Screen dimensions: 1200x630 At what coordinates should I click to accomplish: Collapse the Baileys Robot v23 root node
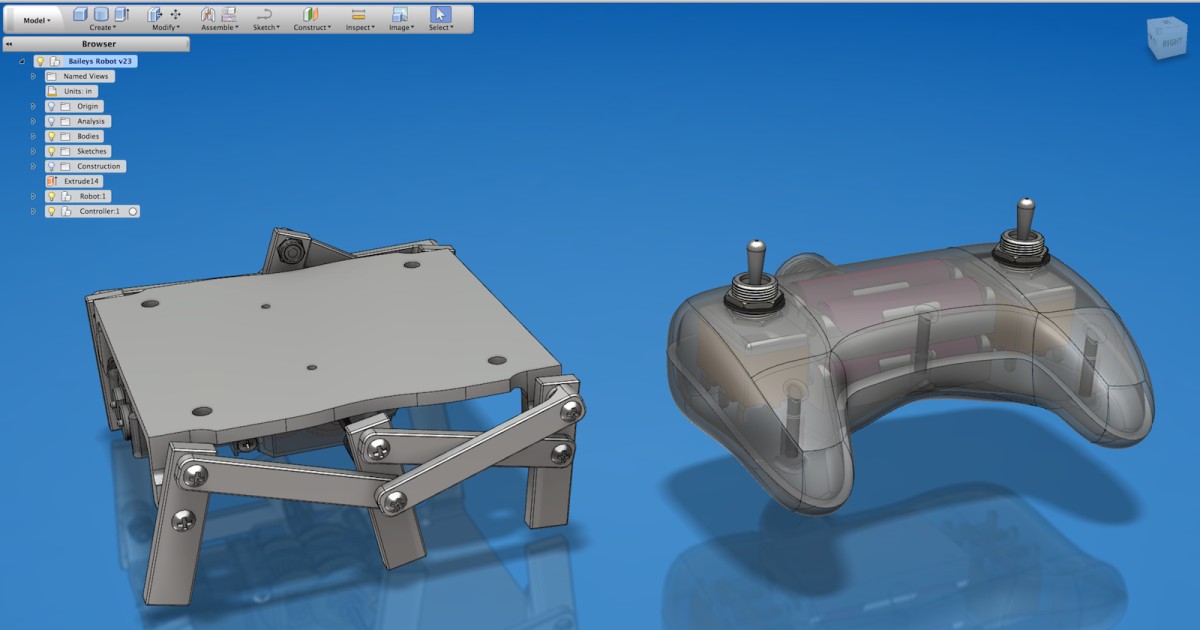21,61
